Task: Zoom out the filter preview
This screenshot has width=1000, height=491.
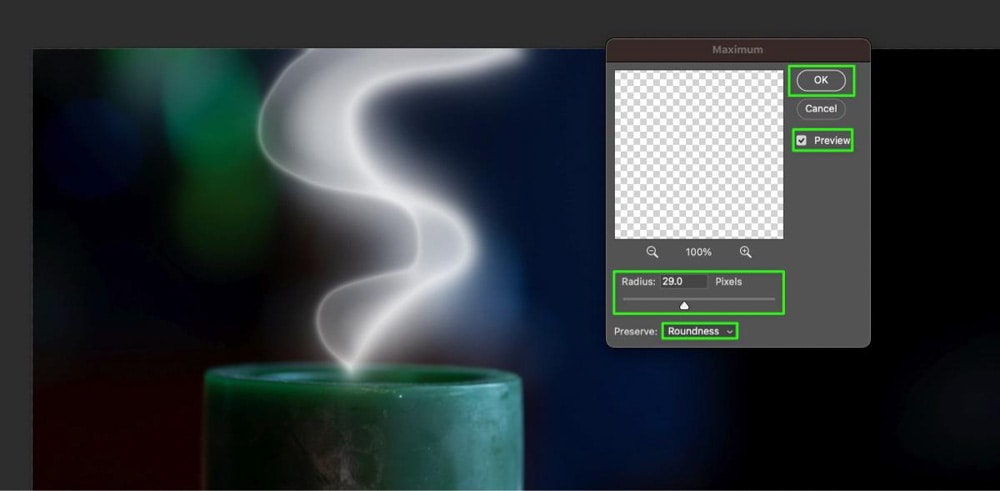Action: 652,252
